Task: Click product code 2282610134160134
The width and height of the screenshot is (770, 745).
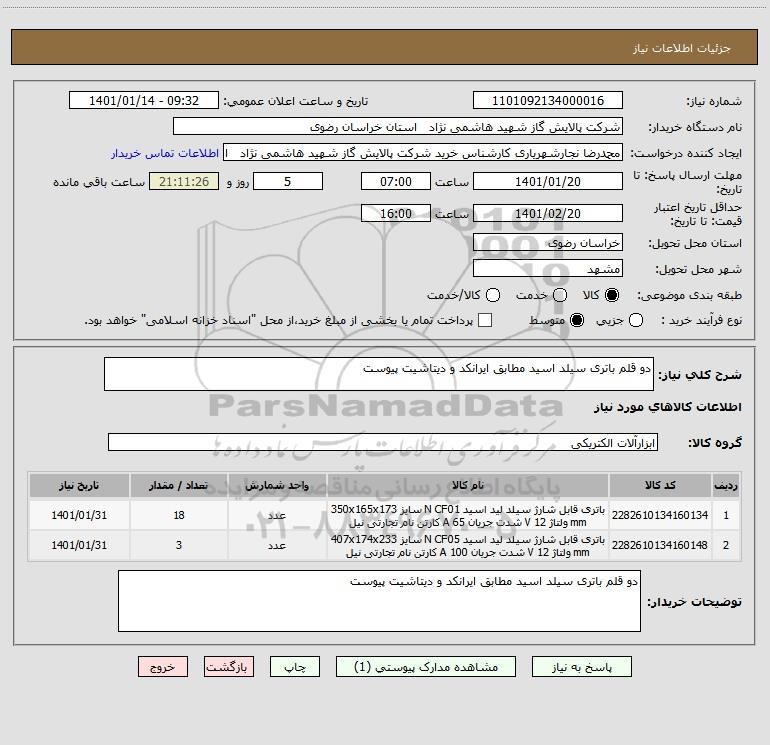Action: [x=660, y=515]
